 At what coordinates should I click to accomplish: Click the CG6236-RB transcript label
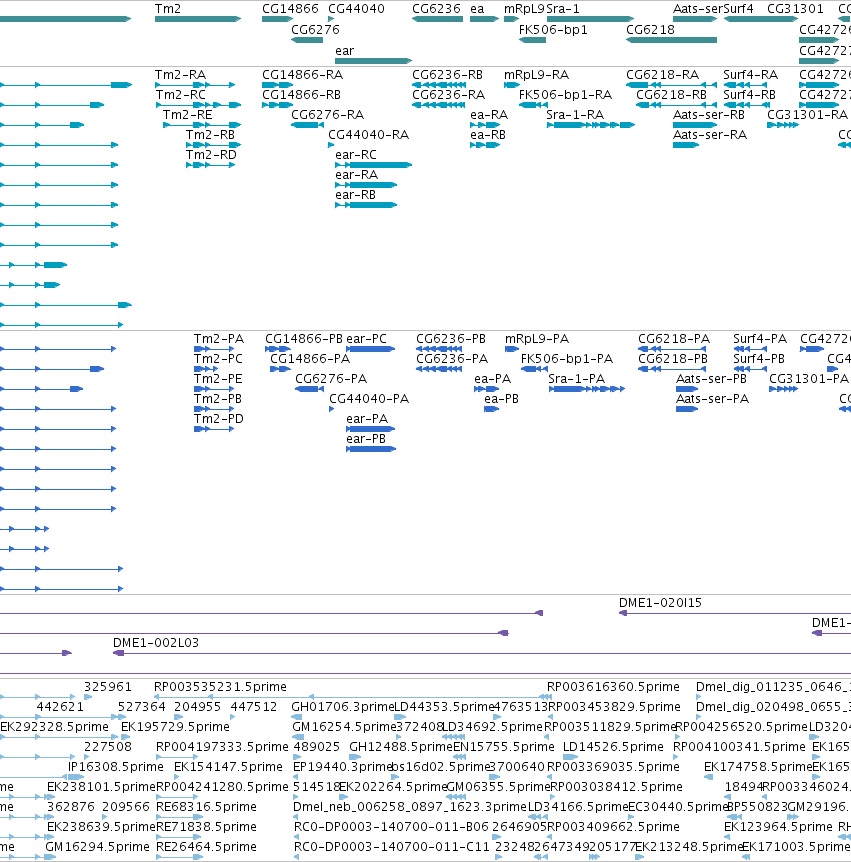[x=447, y=75]
